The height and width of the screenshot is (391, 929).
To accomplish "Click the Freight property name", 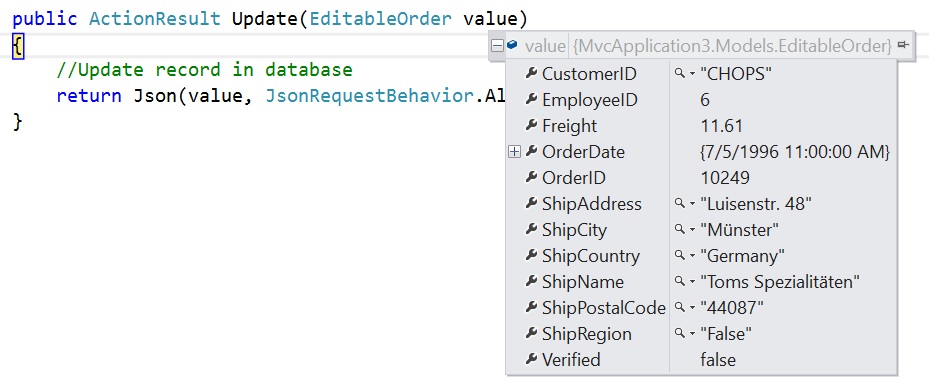I will 569,126.
